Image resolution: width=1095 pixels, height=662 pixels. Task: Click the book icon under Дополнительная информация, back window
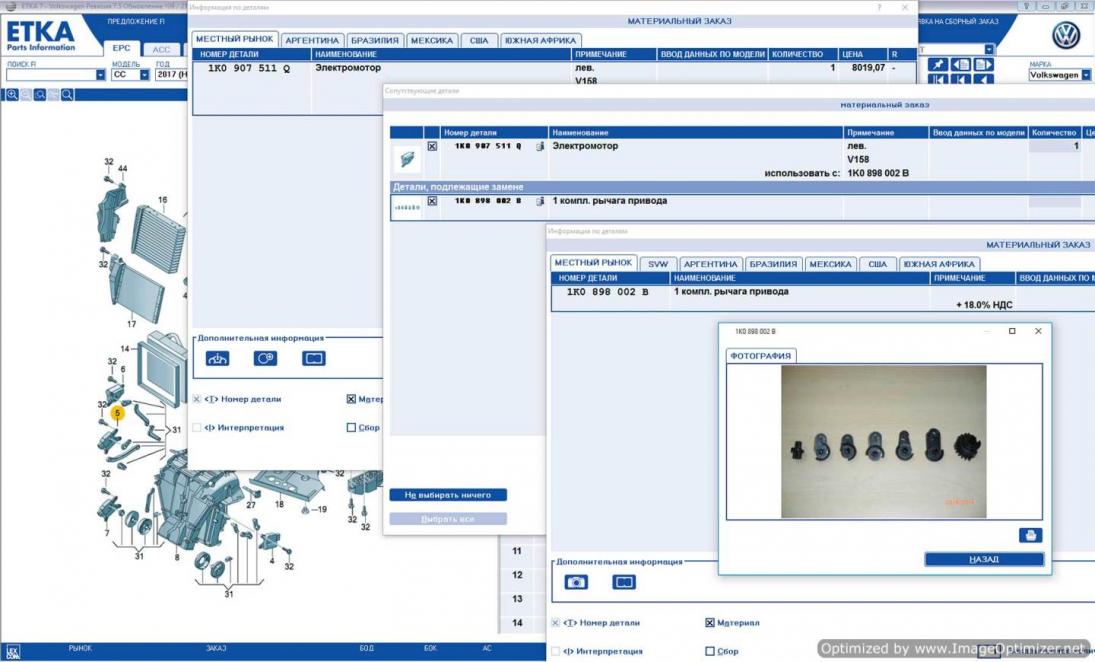[314, 358]
